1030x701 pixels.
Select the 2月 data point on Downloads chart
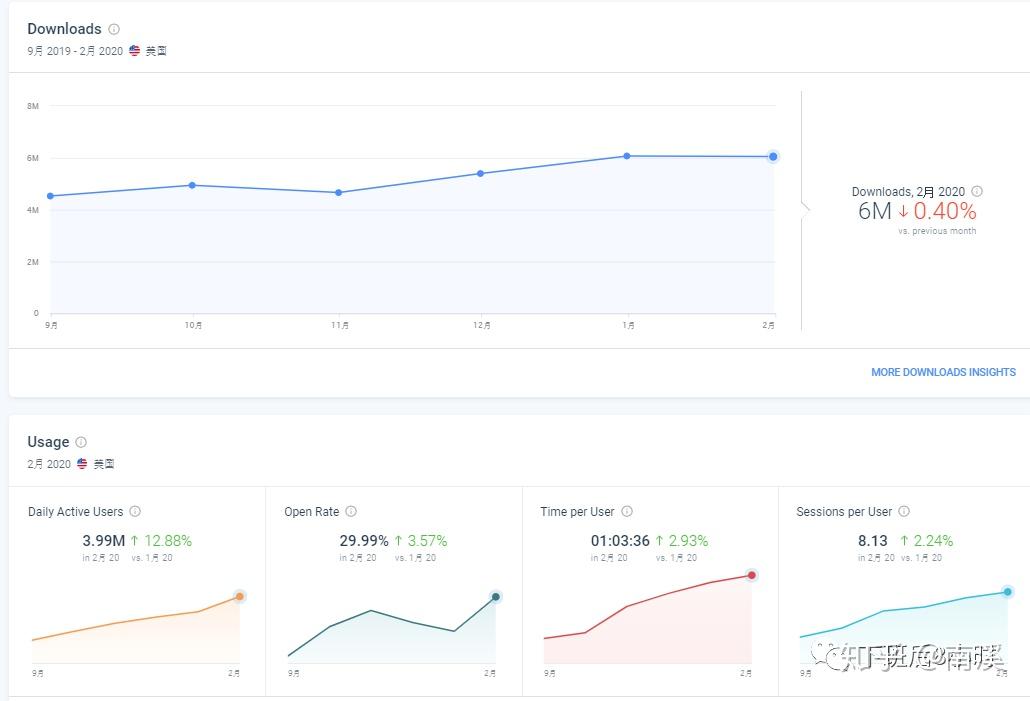coord(773,156)
